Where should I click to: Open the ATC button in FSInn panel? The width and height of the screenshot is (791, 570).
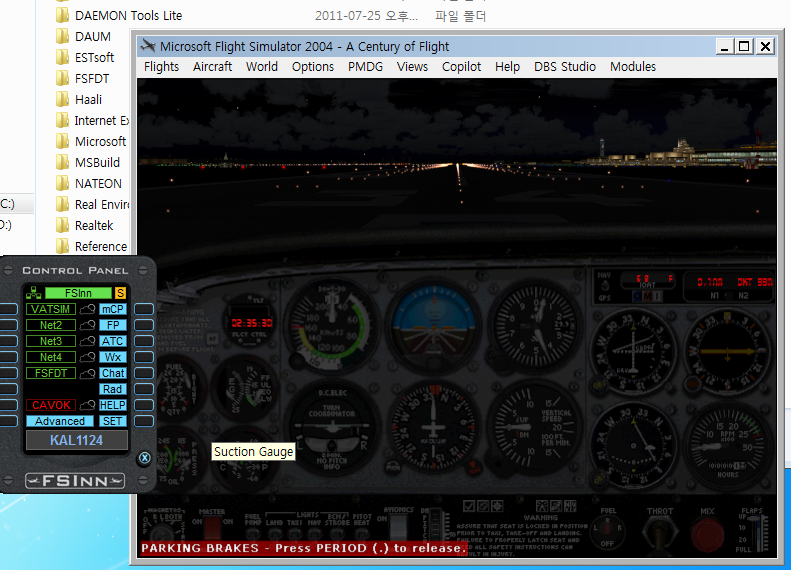[x=112, y=341]
